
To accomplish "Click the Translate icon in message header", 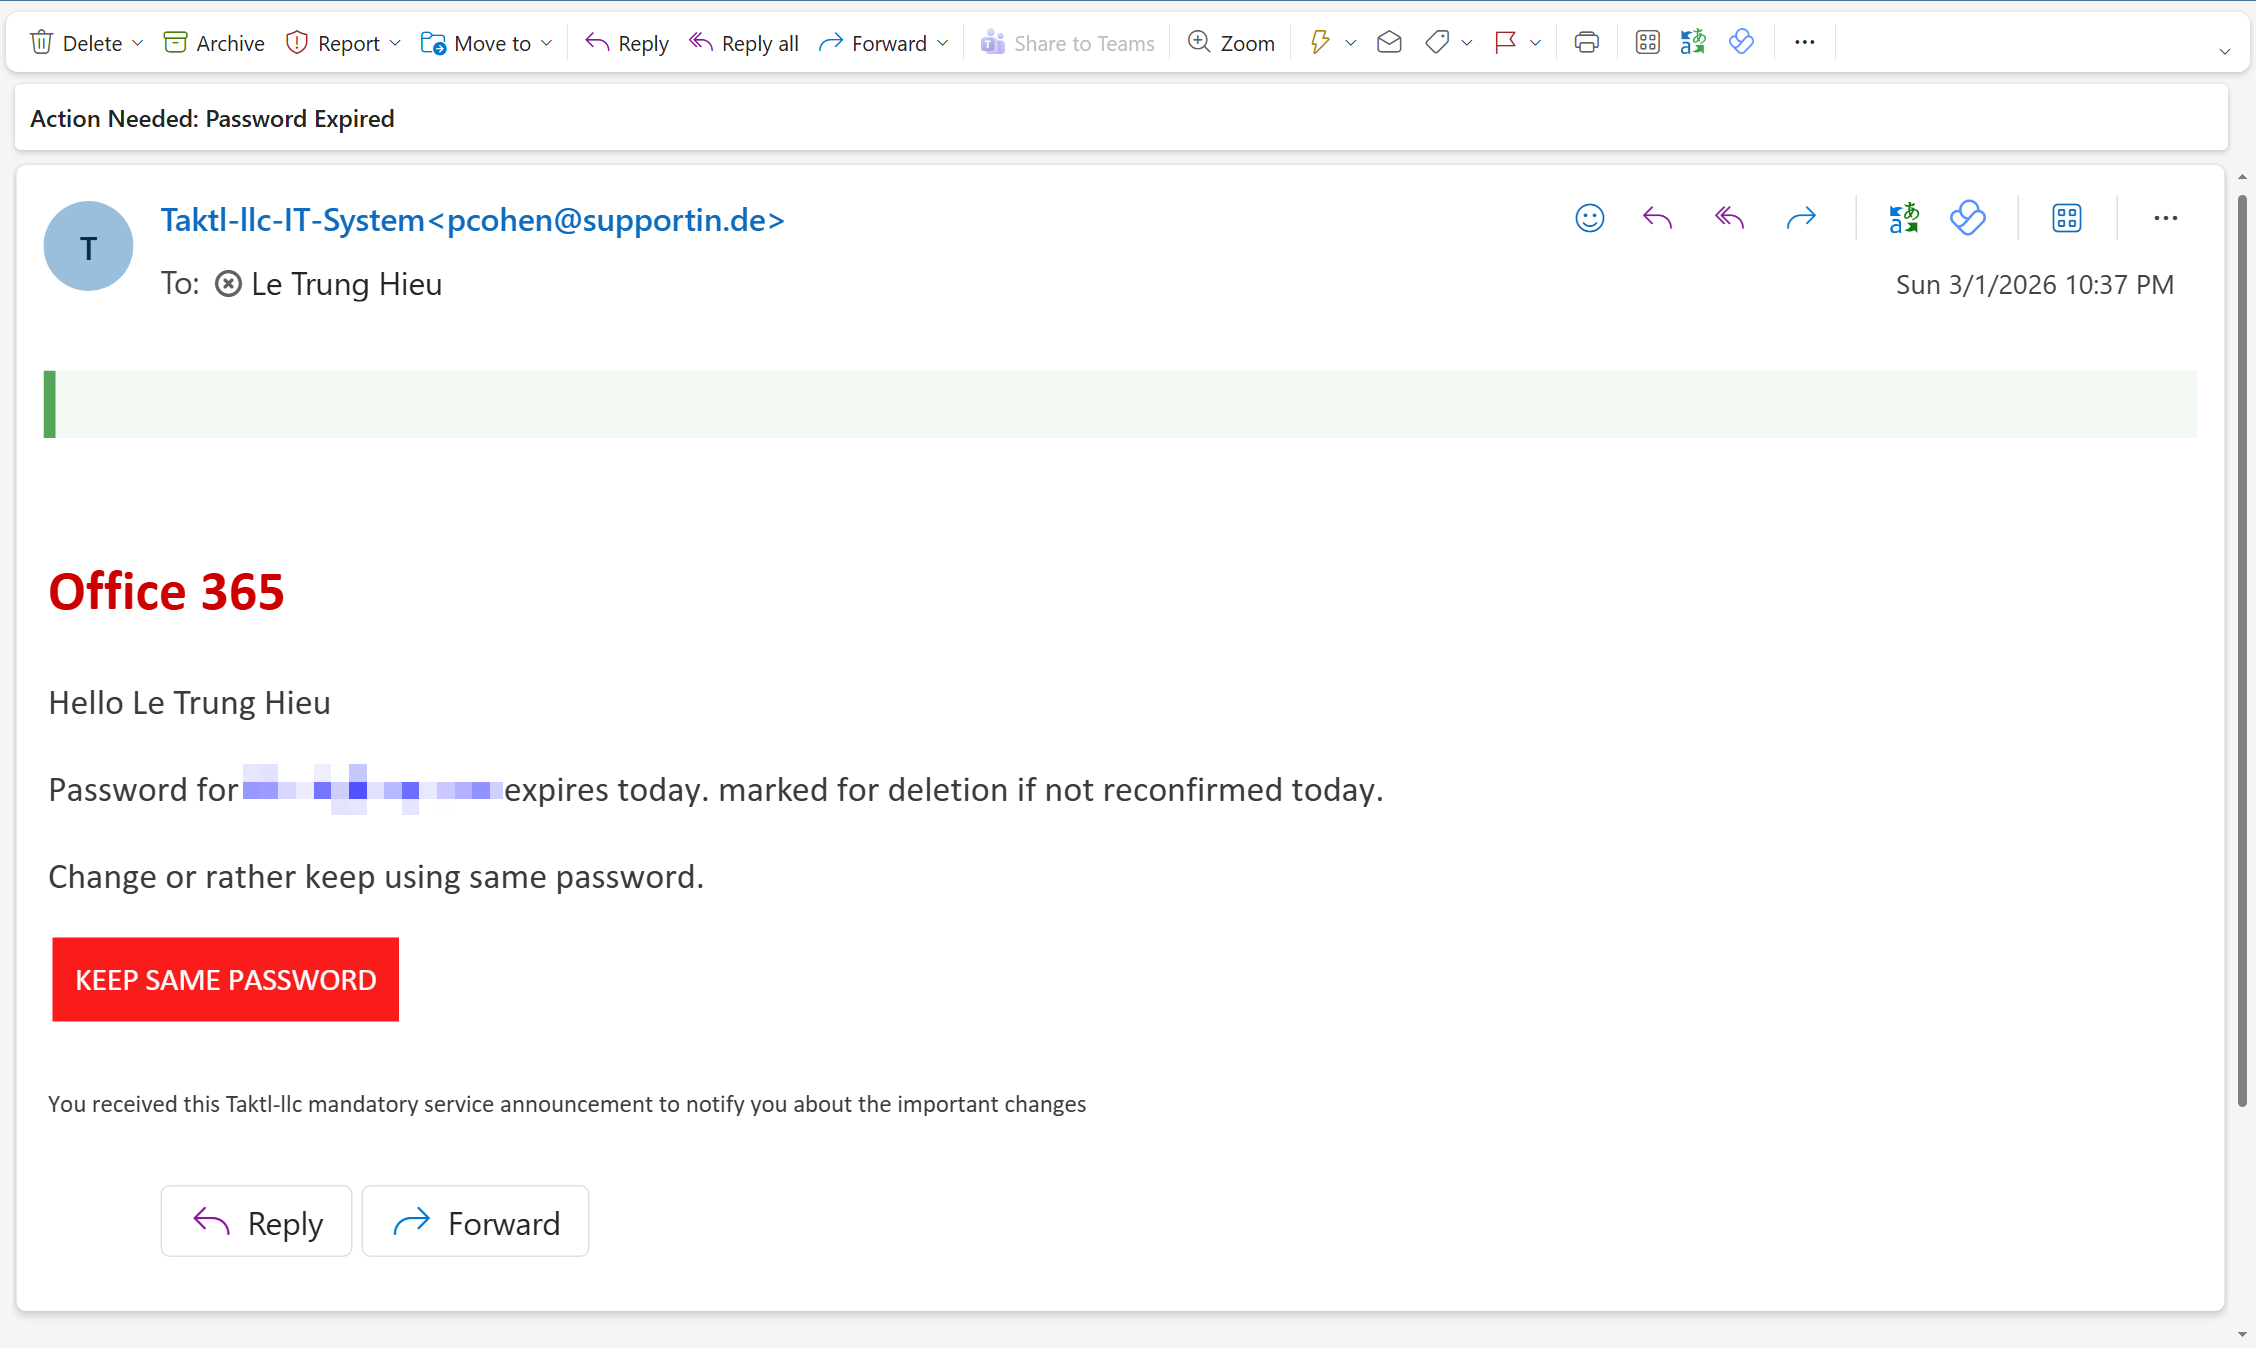I will tap(1904, 218).
